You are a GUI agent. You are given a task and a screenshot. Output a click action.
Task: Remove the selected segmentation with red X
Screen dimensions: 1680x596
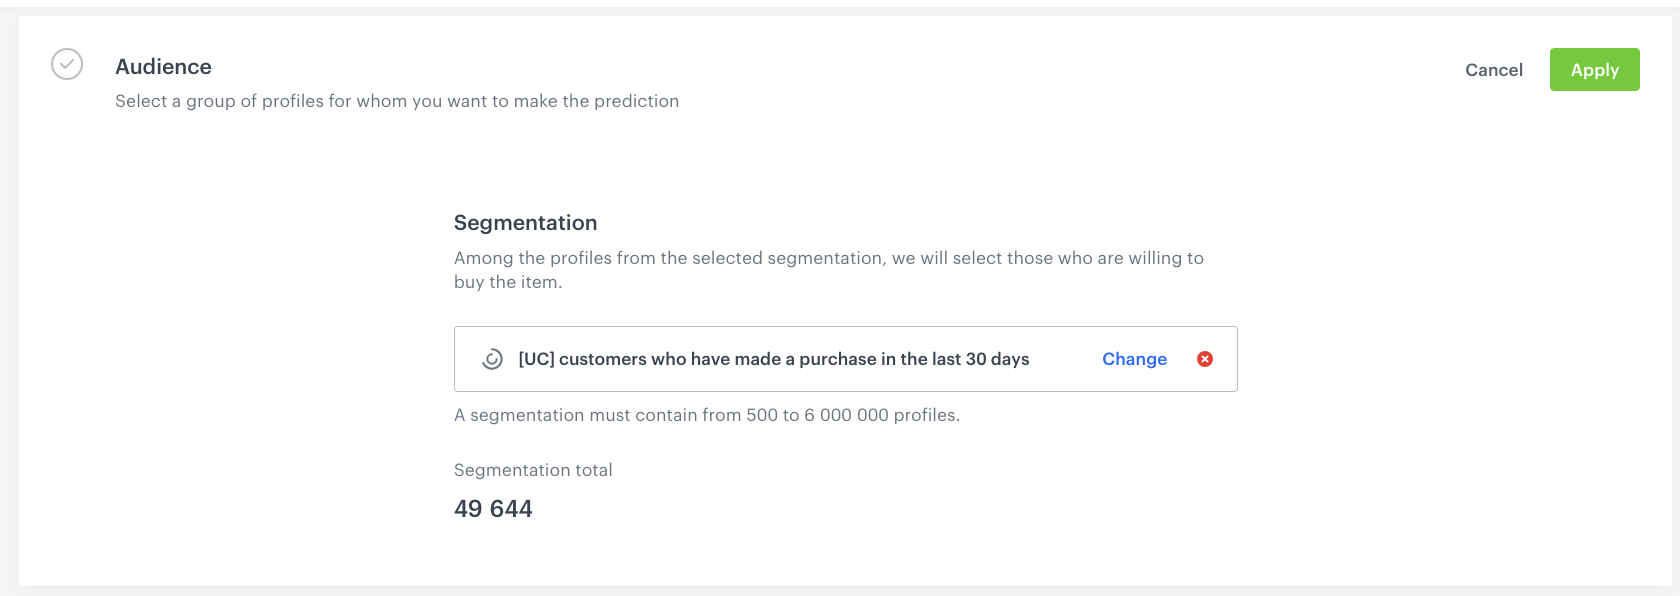[1205, 359]
